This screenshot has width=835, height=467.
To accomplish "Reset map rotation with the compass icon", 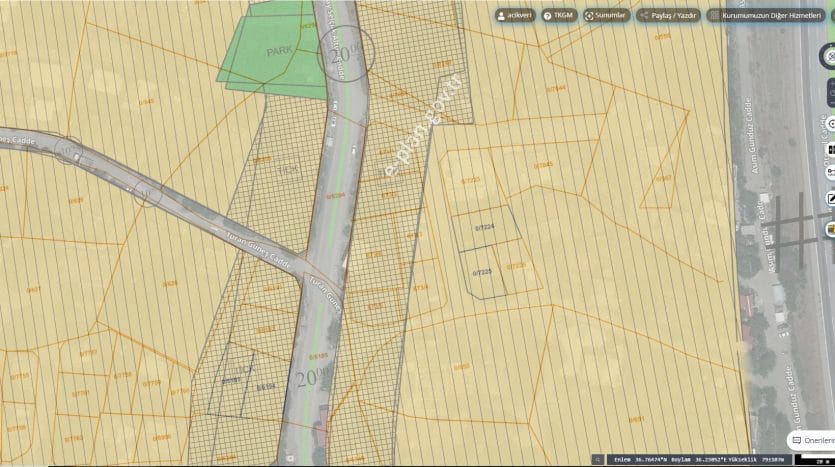I will [830, 57].
